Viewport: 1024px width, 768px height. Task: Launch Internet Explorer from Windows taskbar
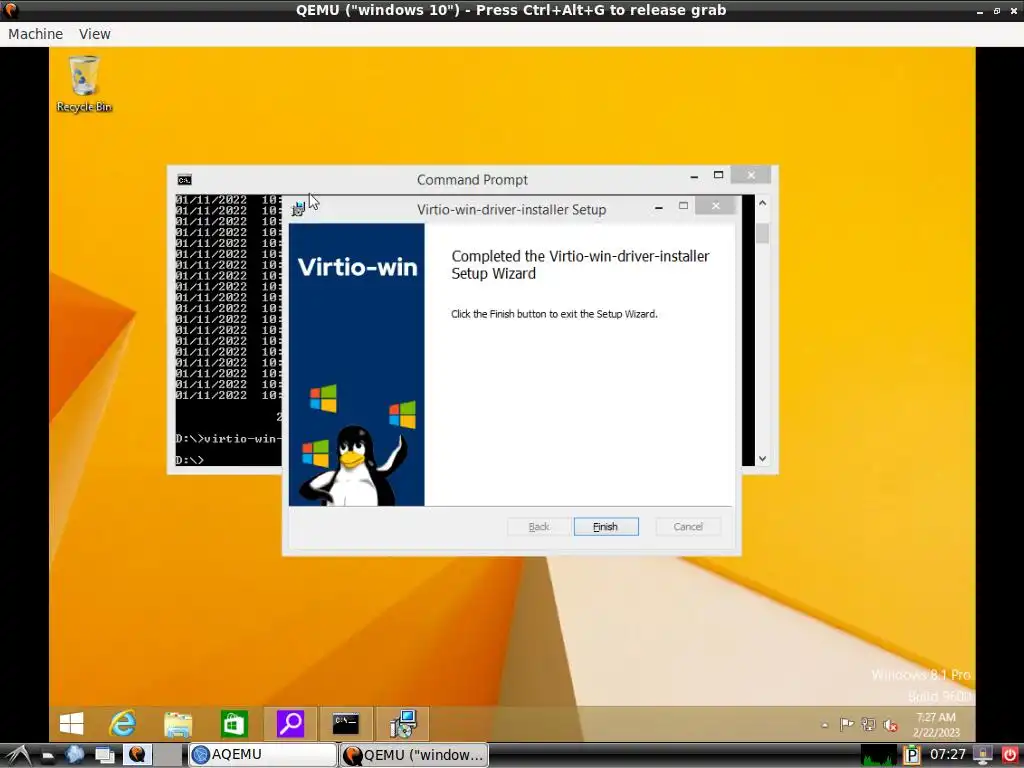click(123, 724)
